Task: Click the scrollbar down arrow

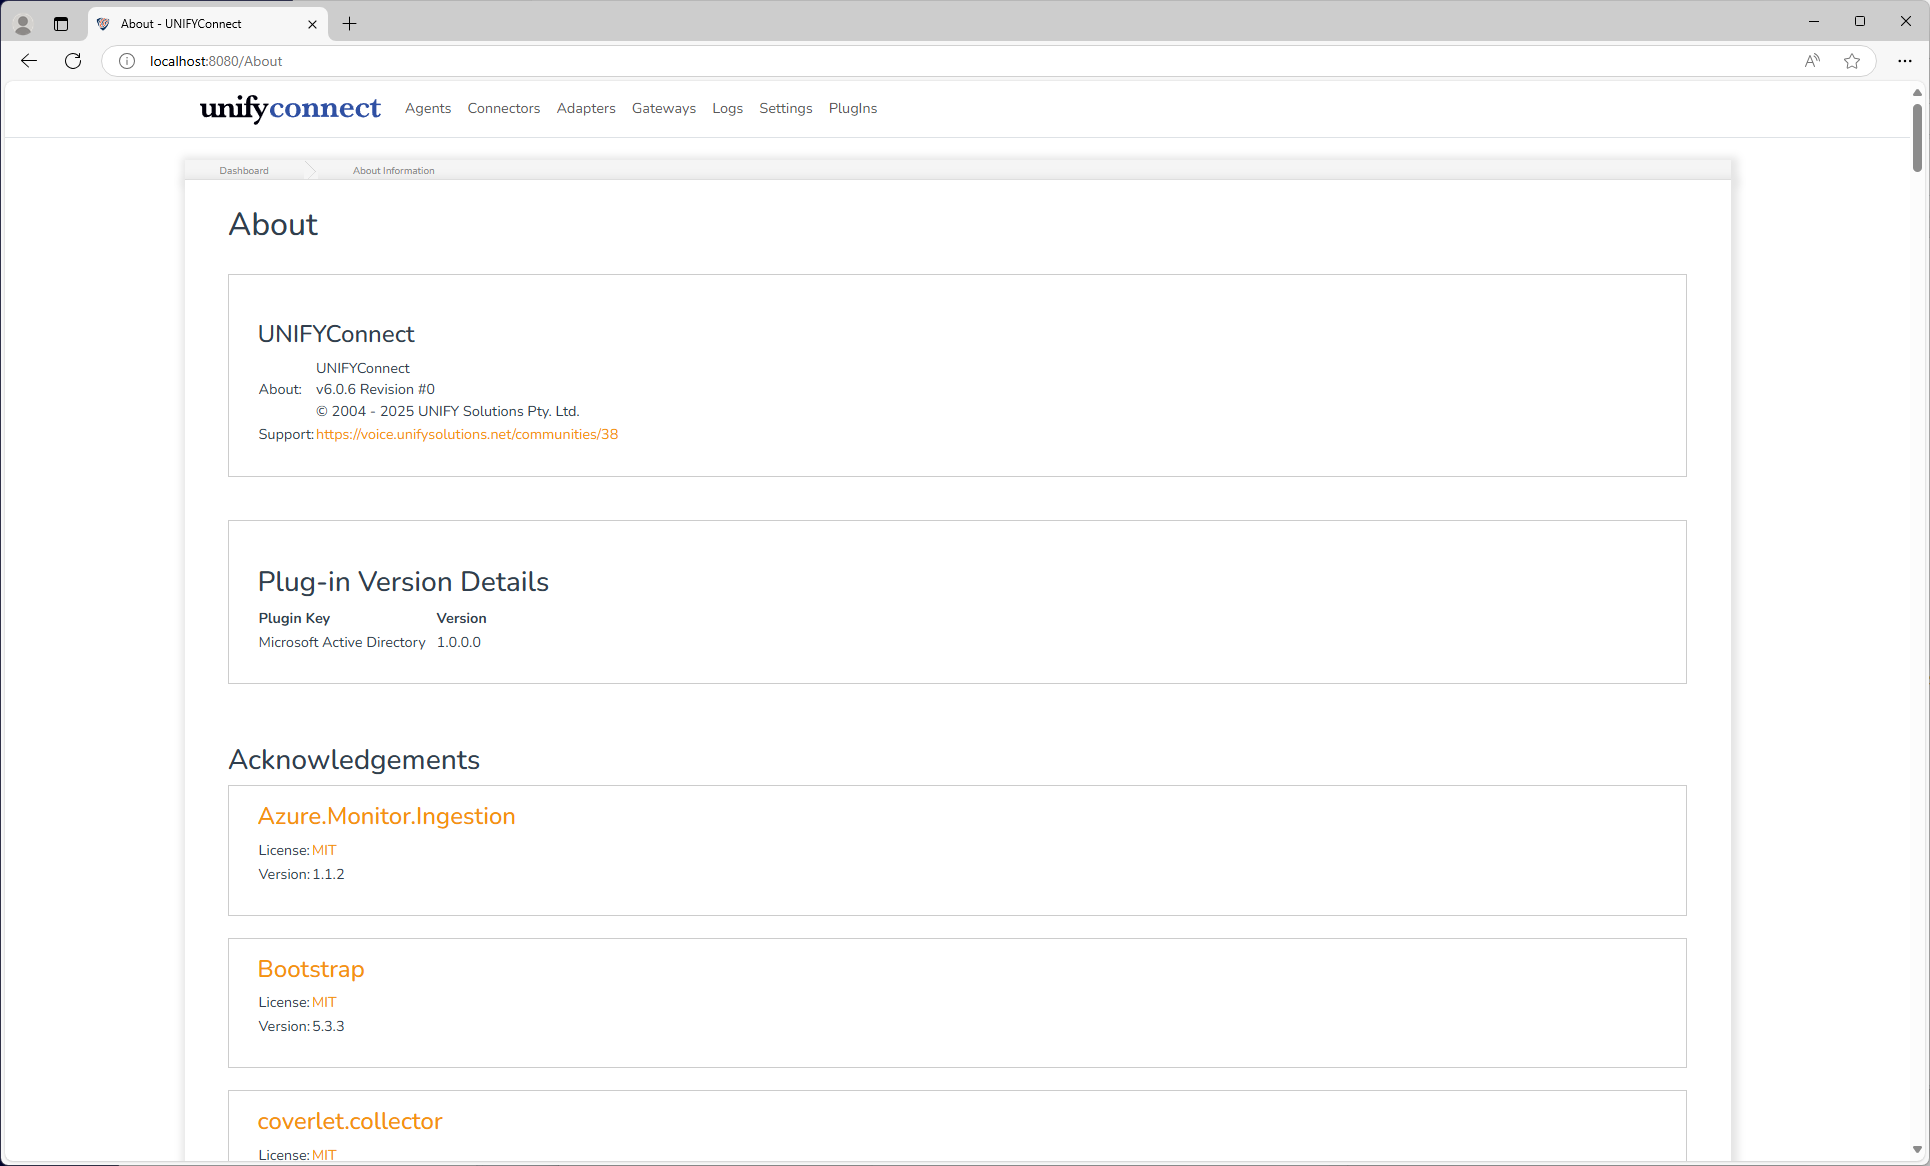Action: click(1917, 1150)
